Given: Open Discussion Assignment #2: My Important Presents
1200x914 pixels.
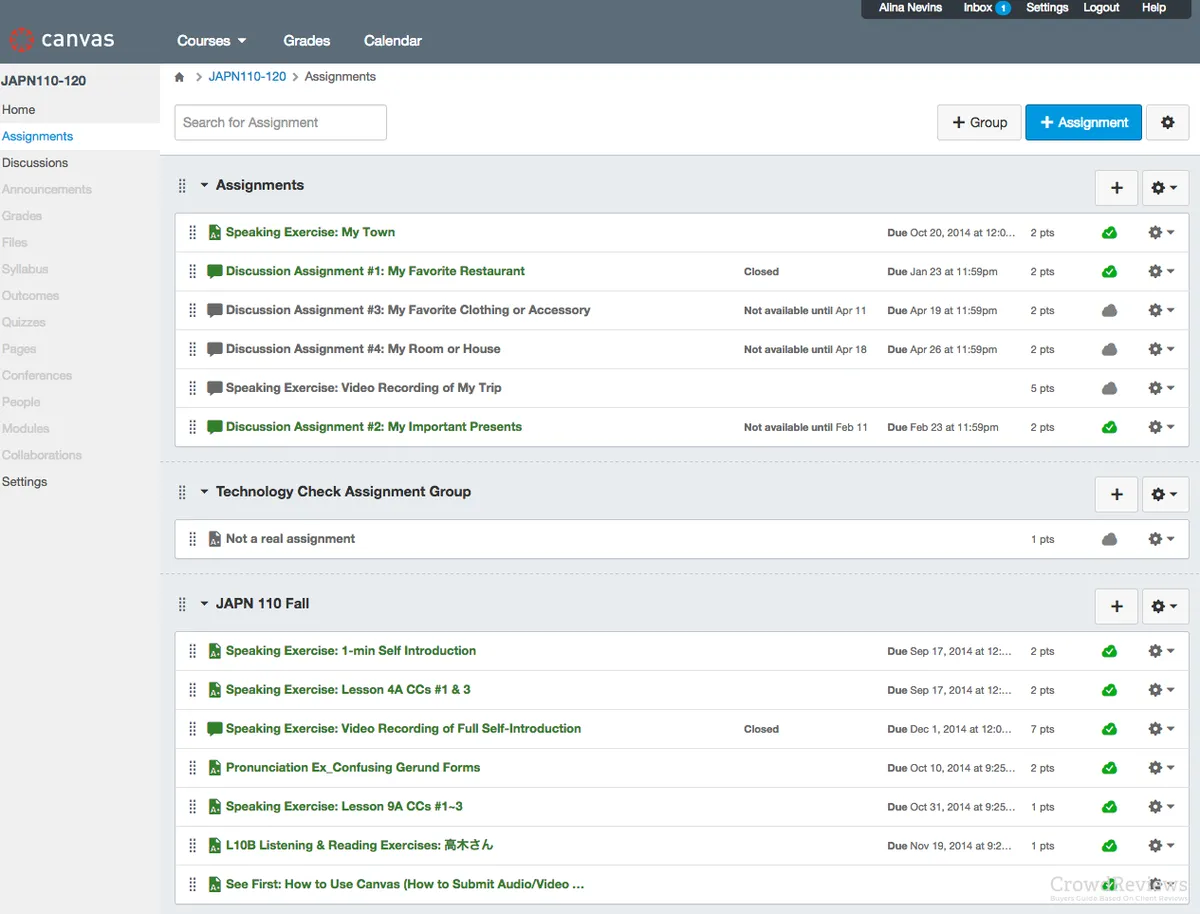Looking at the screenshot, I should pyautogui.click(x=374, y=427).
